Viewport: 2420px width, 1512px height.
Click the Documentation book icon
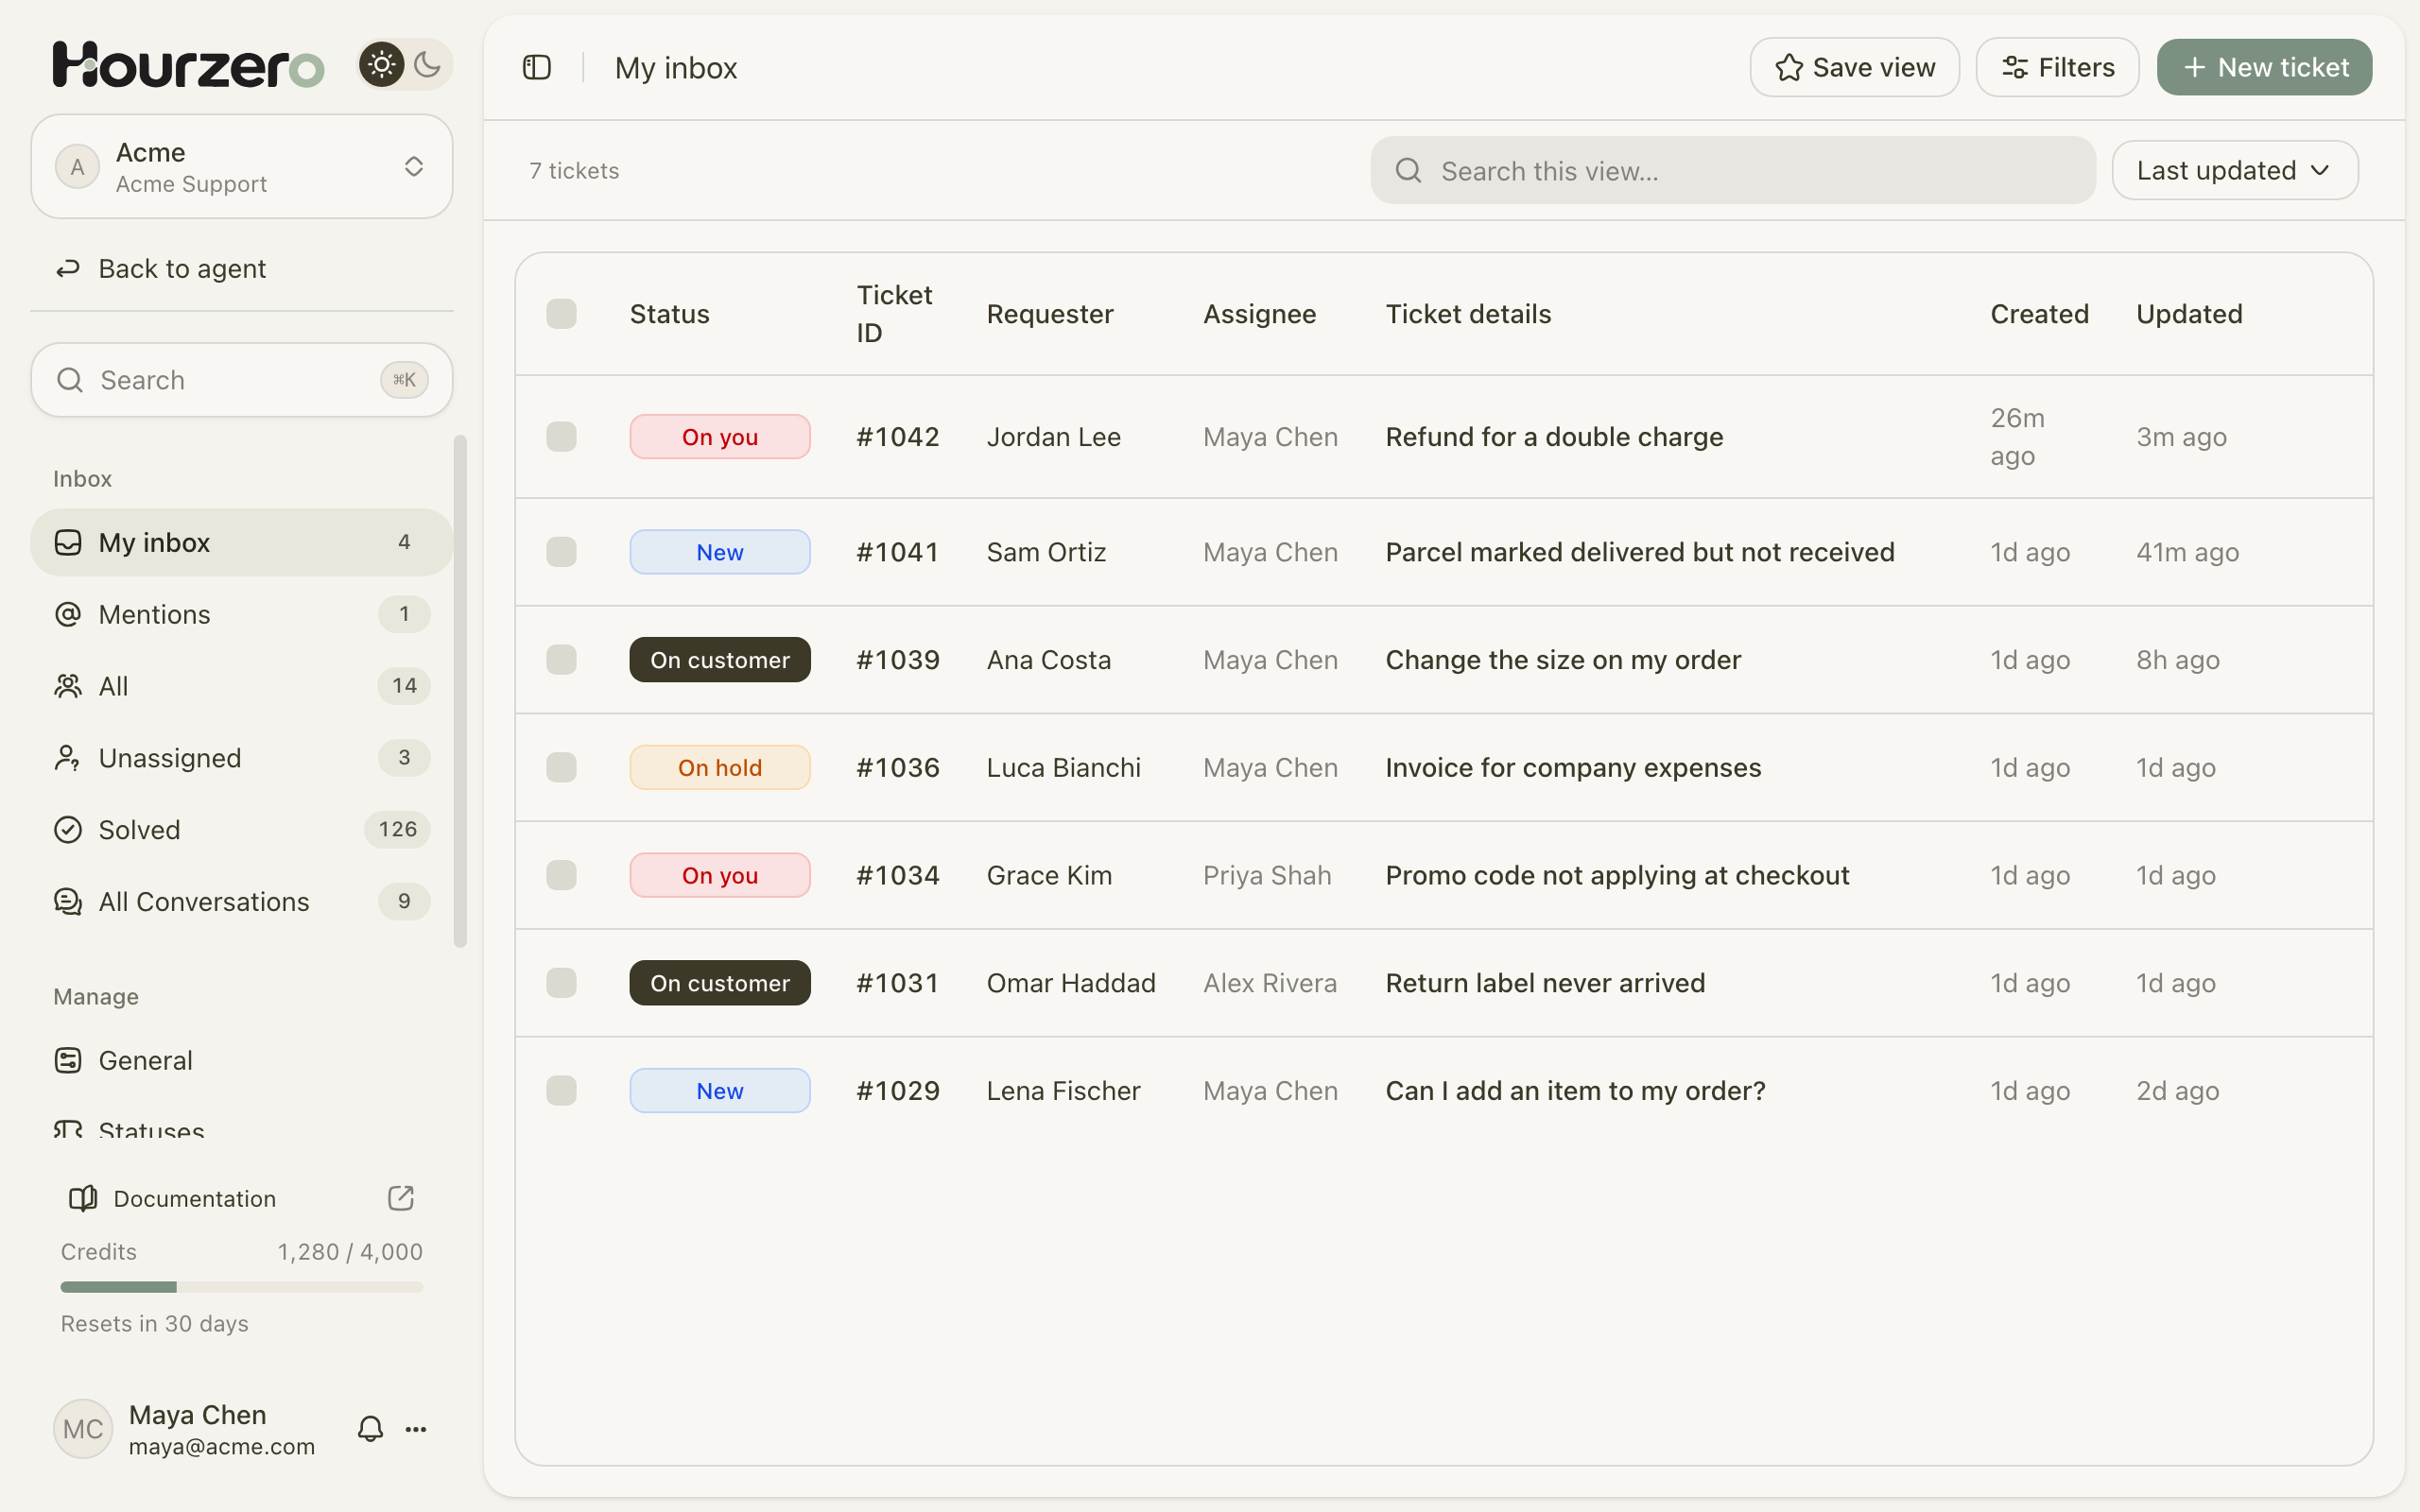[83, 1198]
